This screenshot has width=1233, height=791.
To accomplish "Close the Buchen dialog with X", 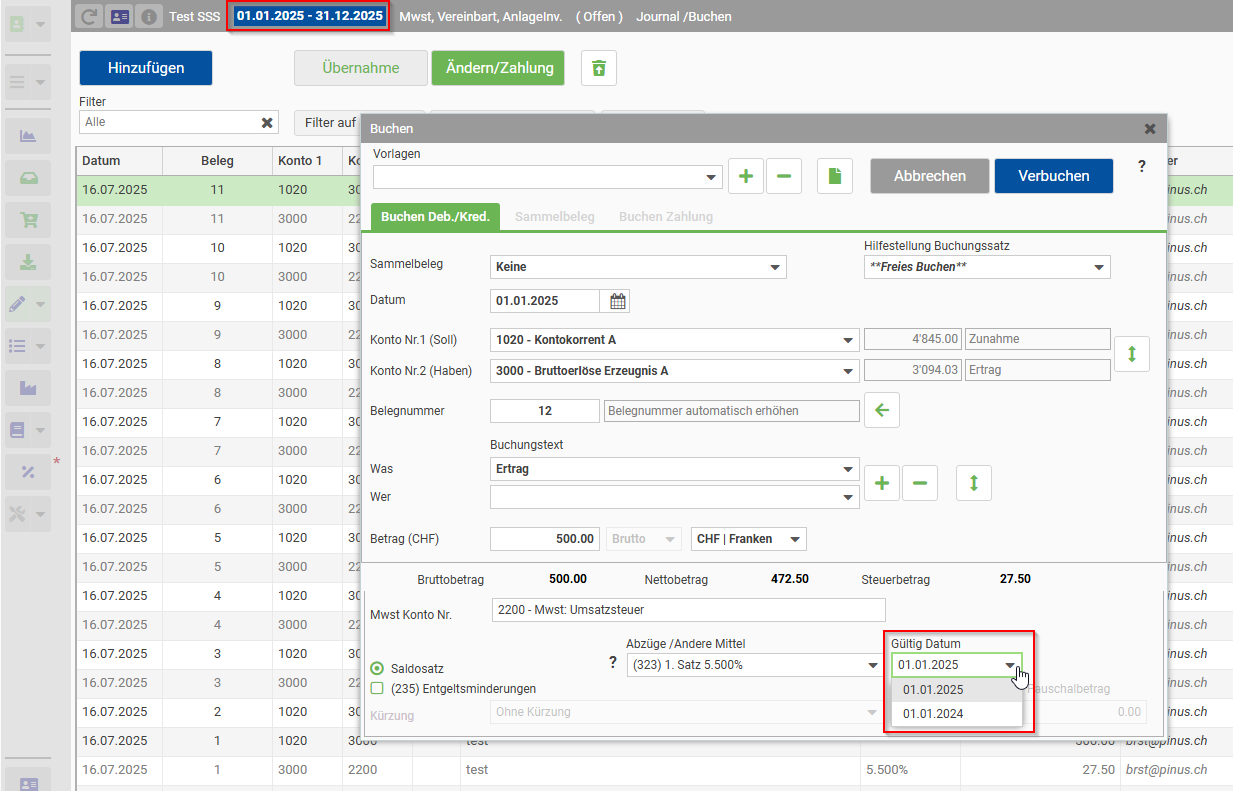I will click(1149, 129).
